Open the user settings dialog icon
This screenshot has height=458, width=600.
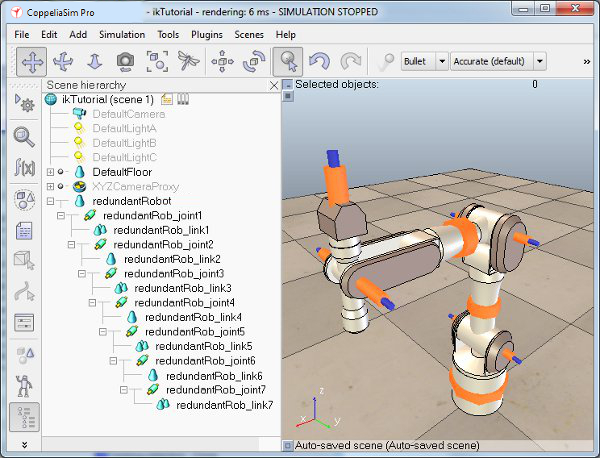pos(24,322)
